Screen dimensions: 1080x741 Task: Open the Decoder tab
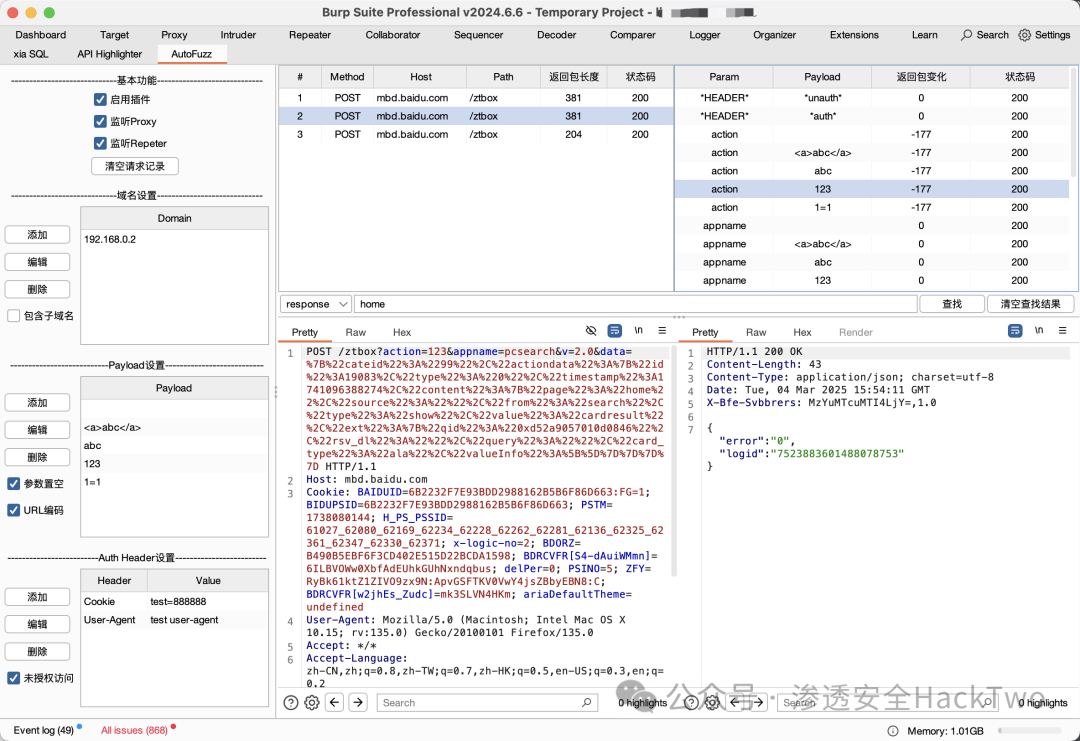point(557,34)
